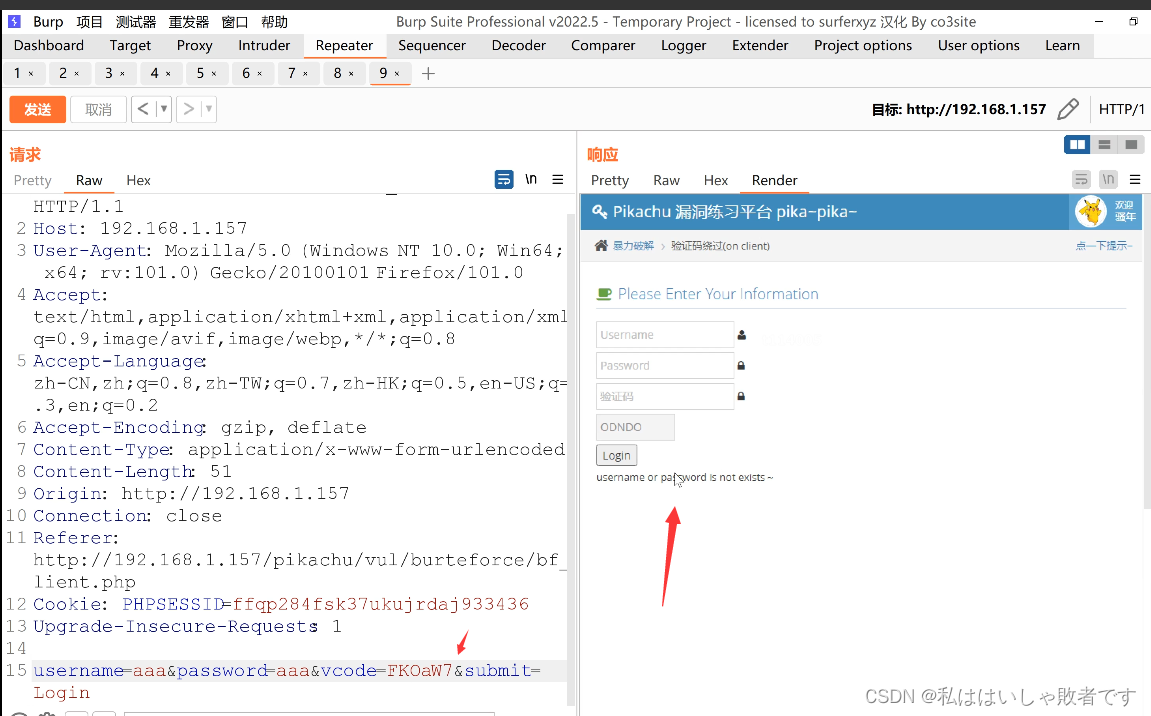Click the Login button in rendered page
Image resolution: width=1151 pixels, height=716 pixels.
point(617,455)
